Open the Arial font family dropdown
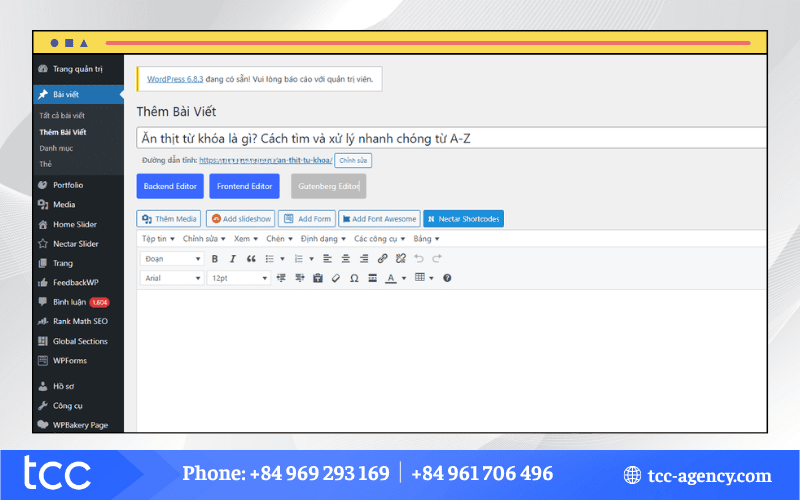The width and height of the screenshot is (800, 500). tap(171, 278)
